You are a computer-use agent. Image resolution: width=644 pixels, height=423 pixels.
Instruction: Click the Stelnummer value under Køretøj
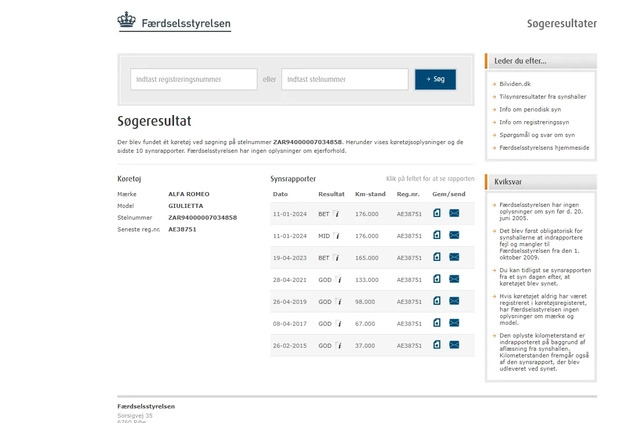[202, 218]
